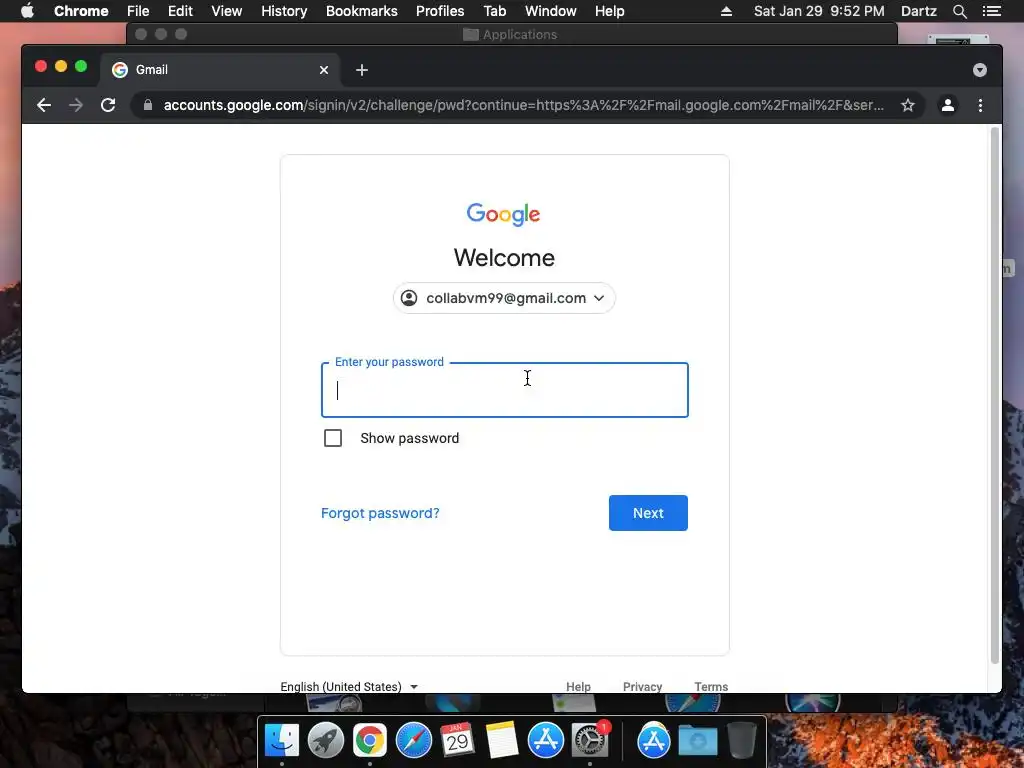Open System Preferences with badge in Dock
The height and width of the screenshot is (768, 1024).
click(x=590, y=741)
